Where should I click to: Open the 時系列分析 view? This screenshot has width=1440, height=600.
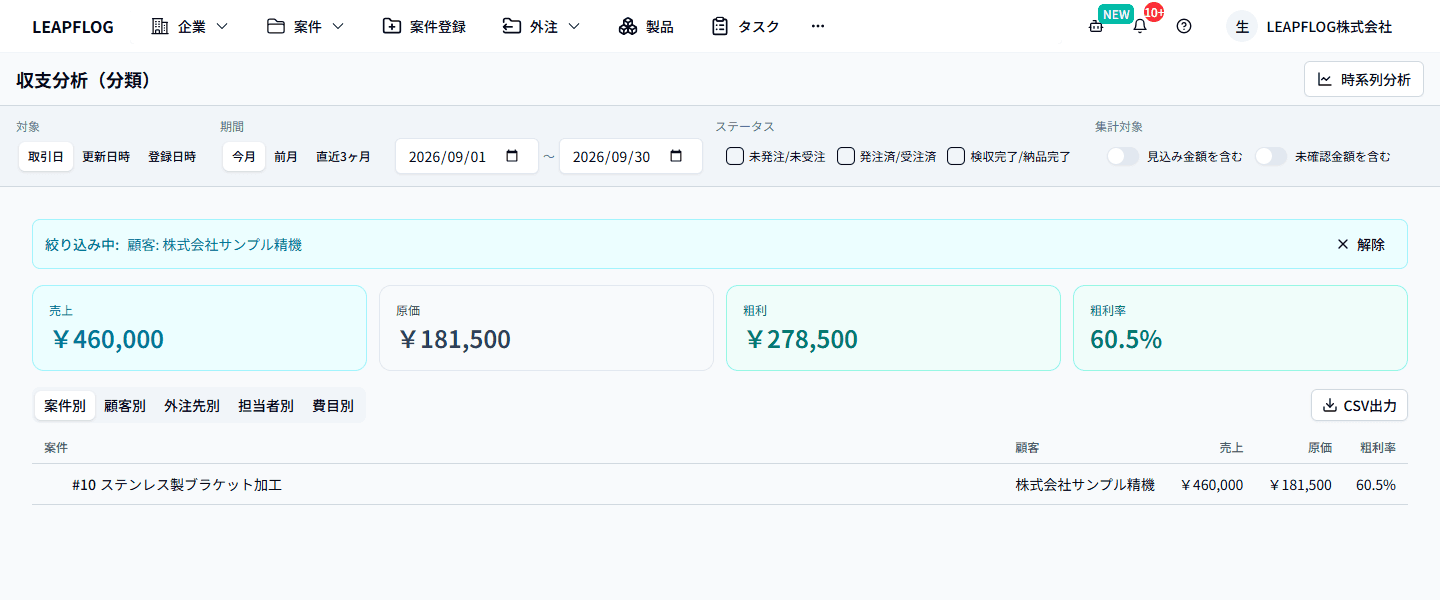[x=1364, y=79]
